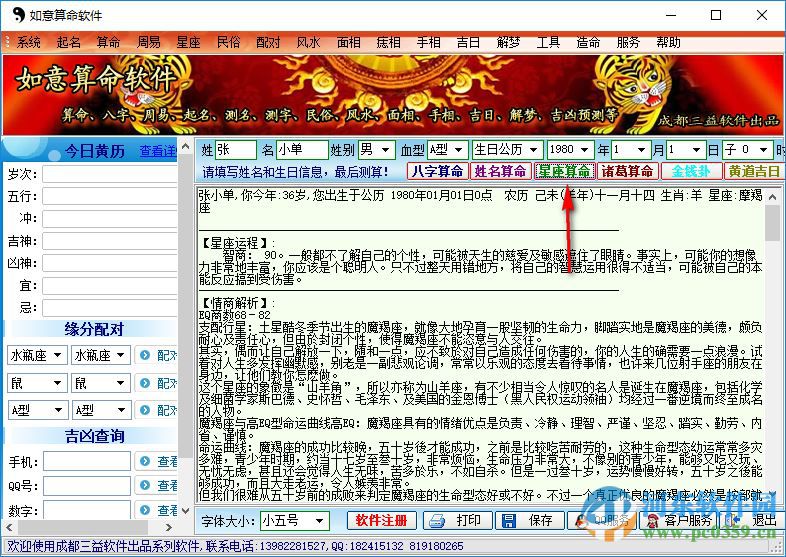Click left panel horizontal scroll right arrow
This screenshot has height=557, width=786.
coord(169,527)
